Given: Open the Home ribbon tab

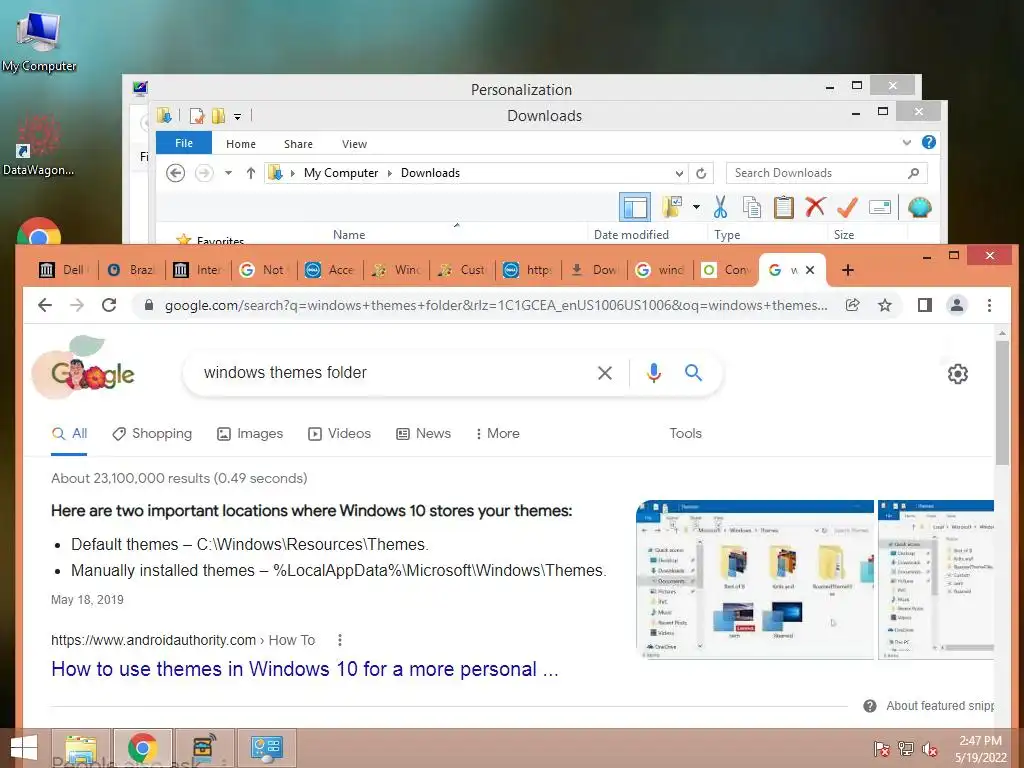Looking at the screenshot, I should tap(241, 144).
